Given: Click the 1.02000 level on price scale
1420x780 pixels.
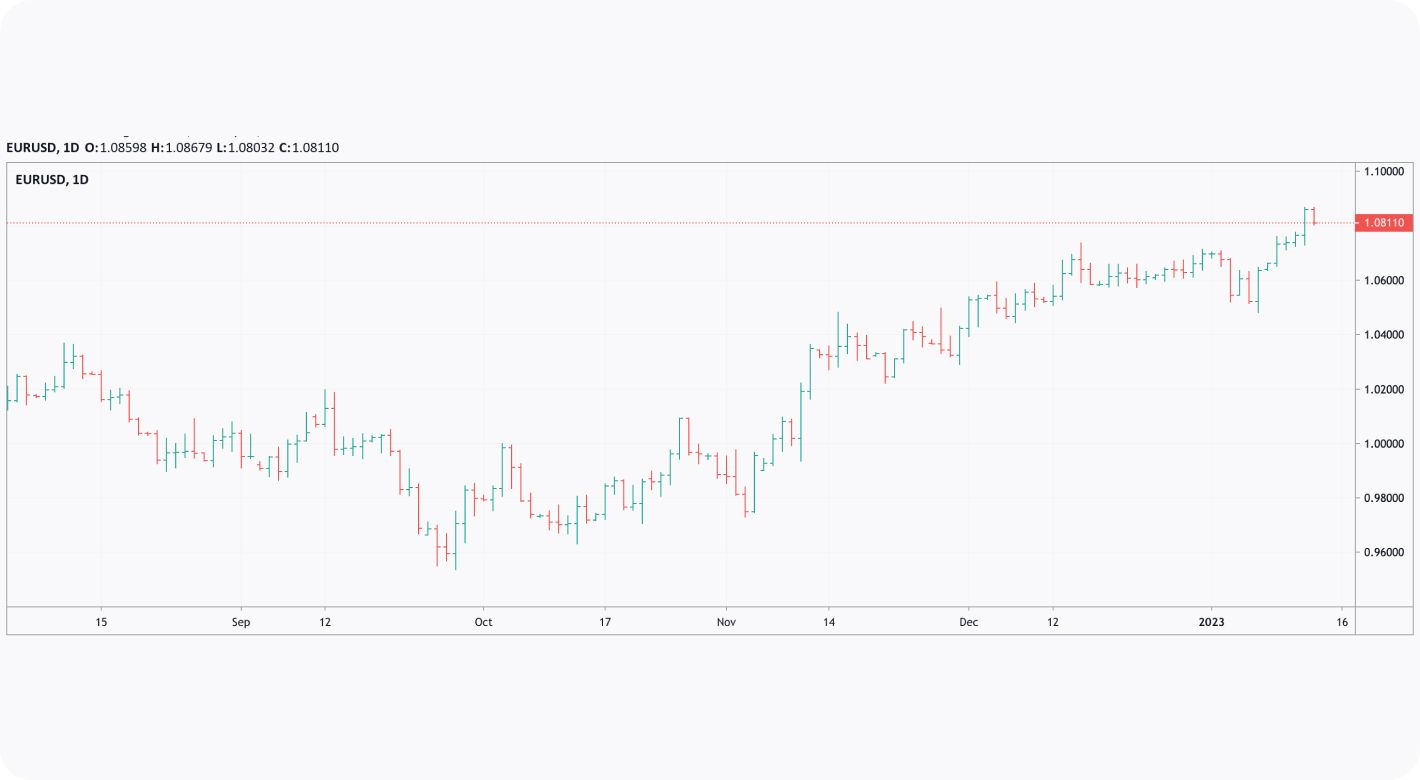Looking at the screenshot, I should click(x=1384, y=389).
